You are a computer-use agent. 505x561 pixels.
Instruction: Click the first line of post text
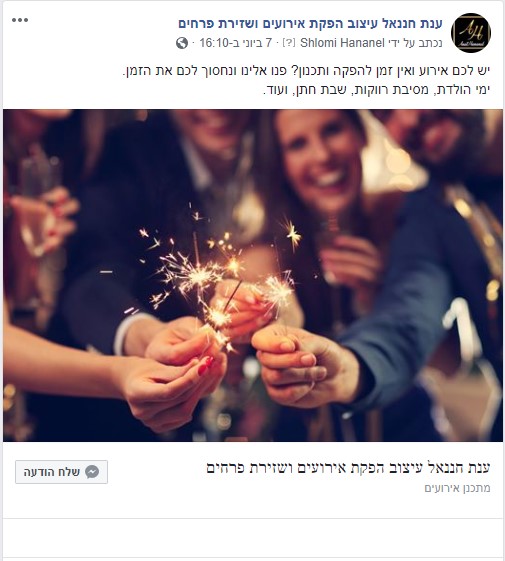(306, 70)
